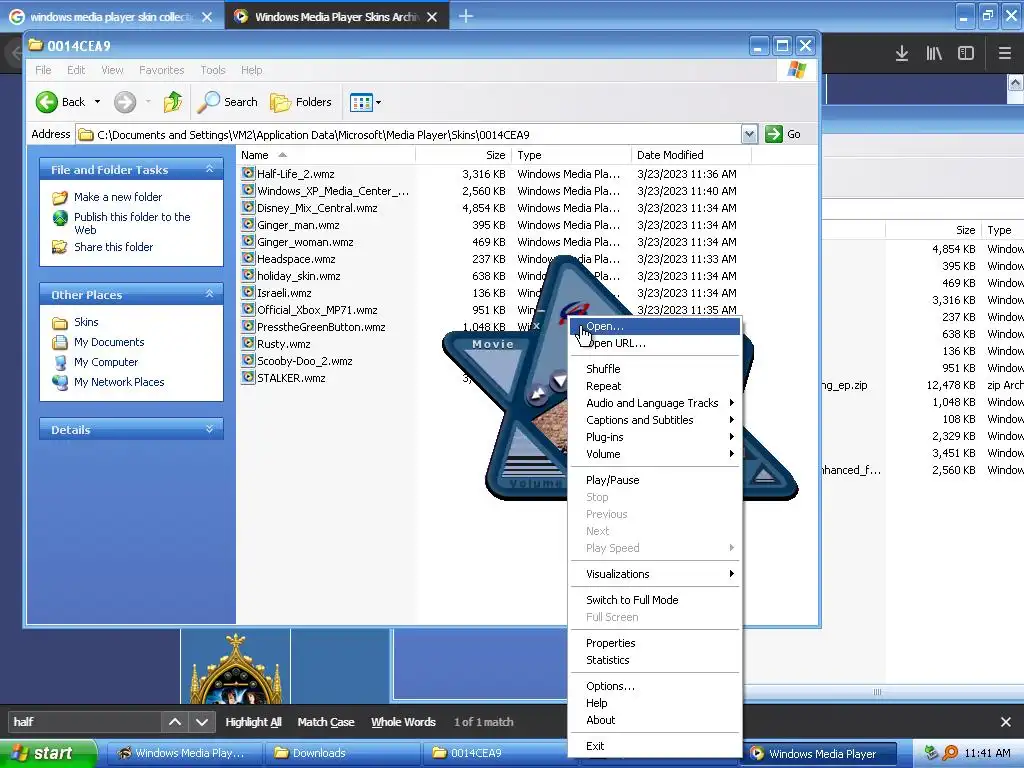Viewport: 1024px width, 768px height.
Task: Toggle Shuffle in the context menu
Action: [x=656, y=369]
